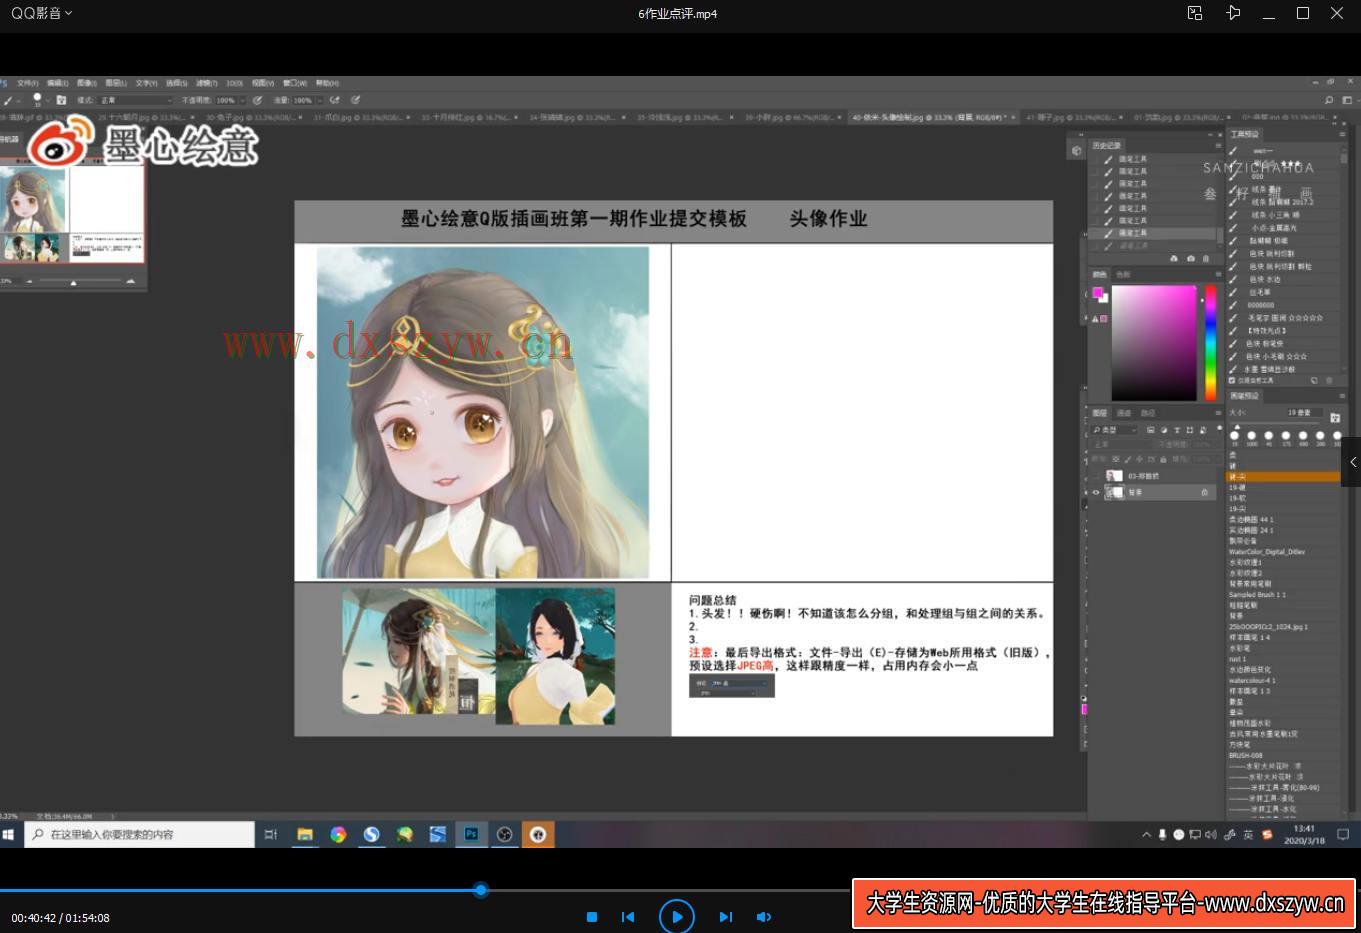Viewport: 1361px width, 933px height.
Task: Click Photoshop icon in the Windows taskbar
Action: [x=471, y=834]
